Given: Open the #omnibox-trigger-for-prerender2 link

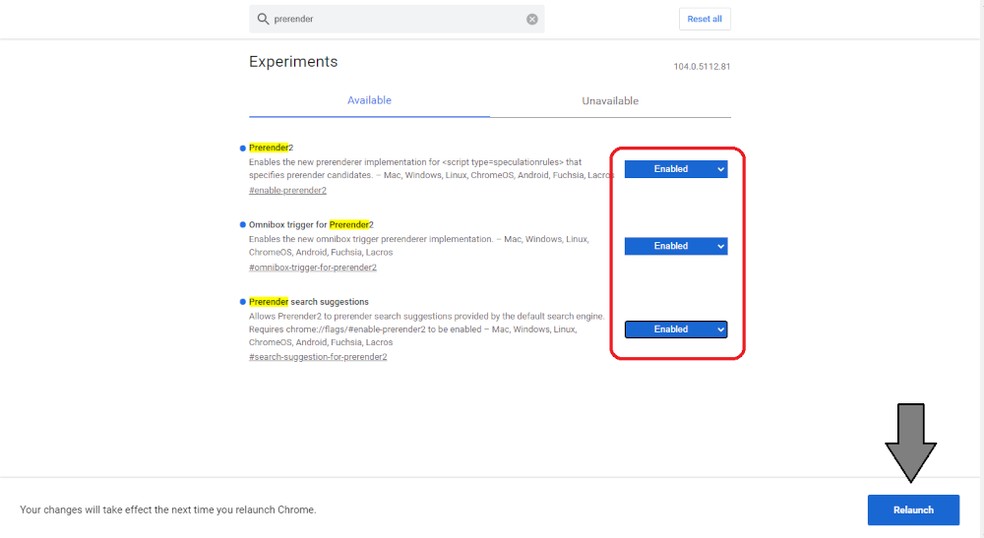Looking at the screenshot, I should [312, 267].
